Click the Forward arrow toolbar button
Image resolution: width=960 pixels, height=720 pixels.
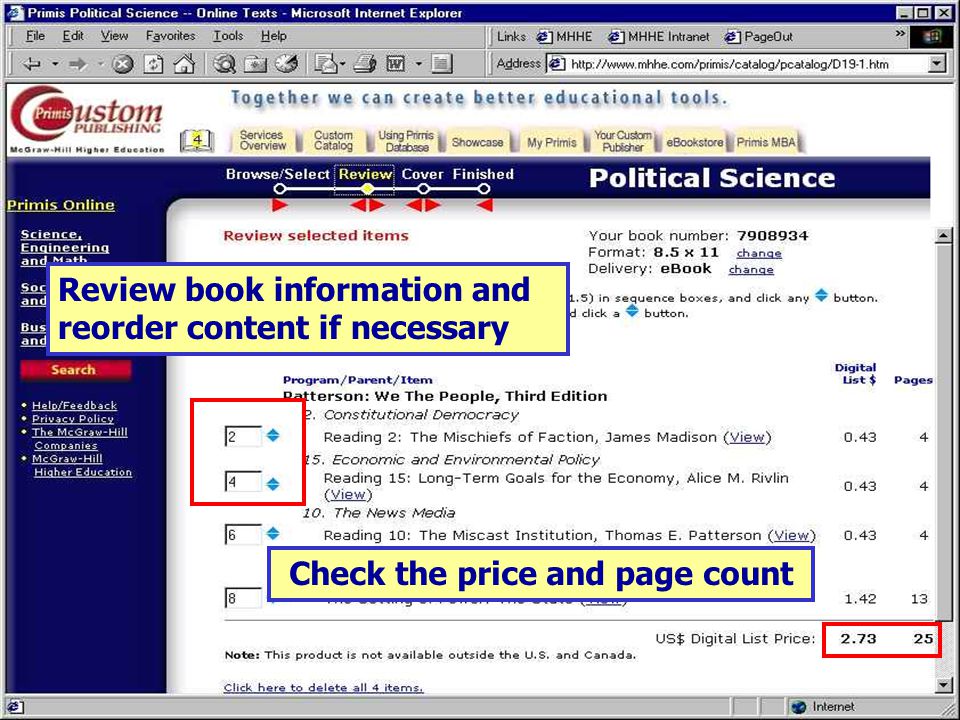coord(78,64)
